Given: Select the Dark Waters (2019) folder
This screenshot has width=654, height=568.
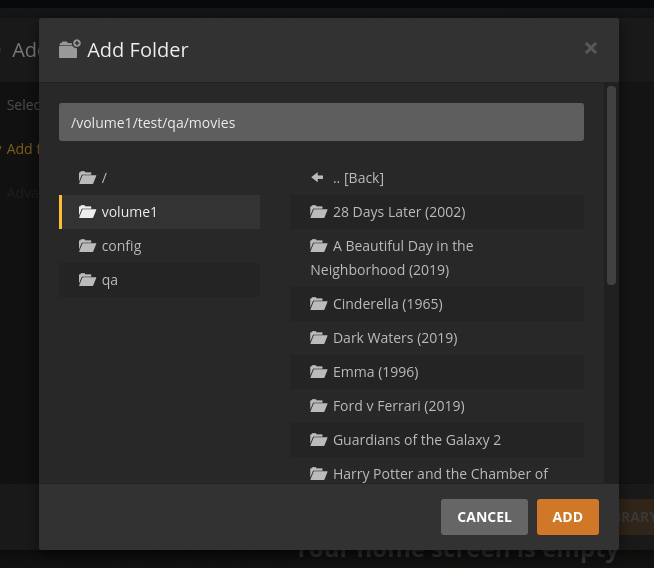Looking at the screenshot, I should tap(394, 338).
